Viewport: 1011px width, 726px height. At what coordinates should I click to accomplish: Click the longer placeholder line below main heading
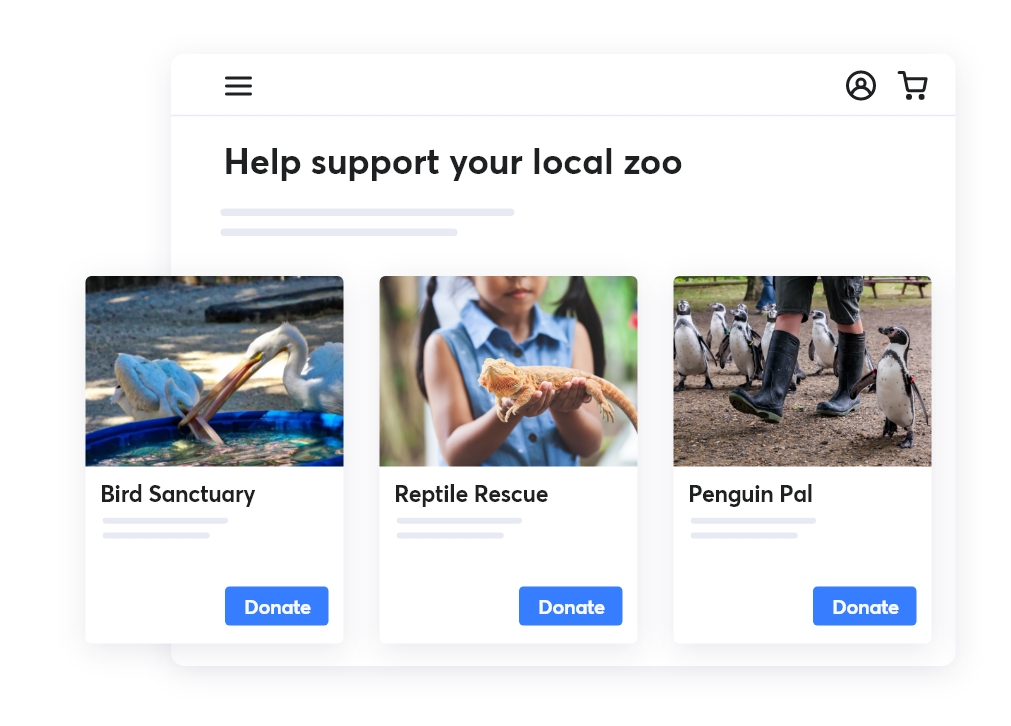pos(367,212)
